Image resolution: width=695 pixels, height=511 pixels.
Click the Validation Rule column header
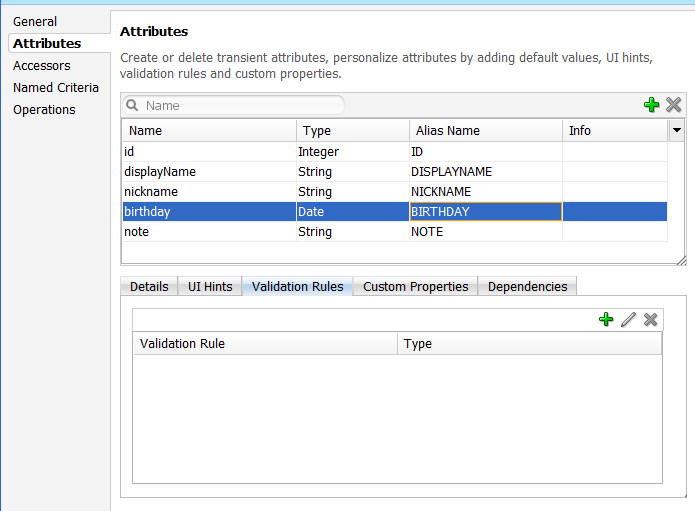265,343
